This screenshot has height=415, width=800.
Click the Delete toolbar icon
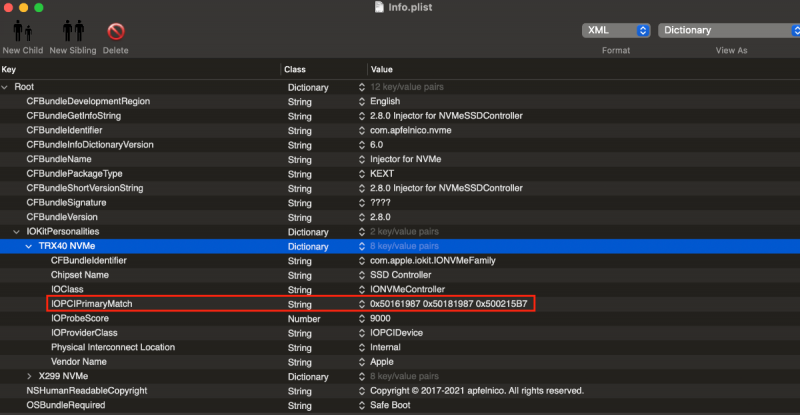116,32
